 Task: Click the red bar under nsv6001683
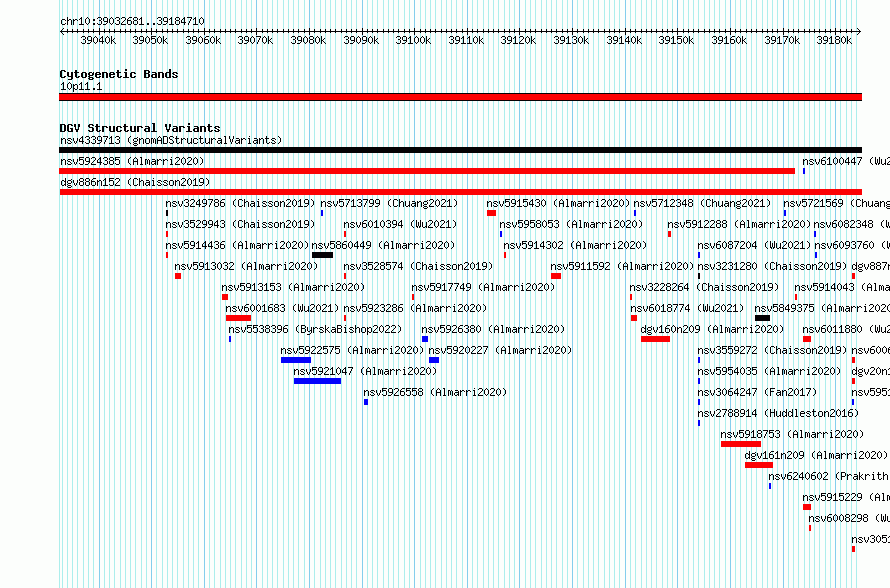click(x=238, y=318)
